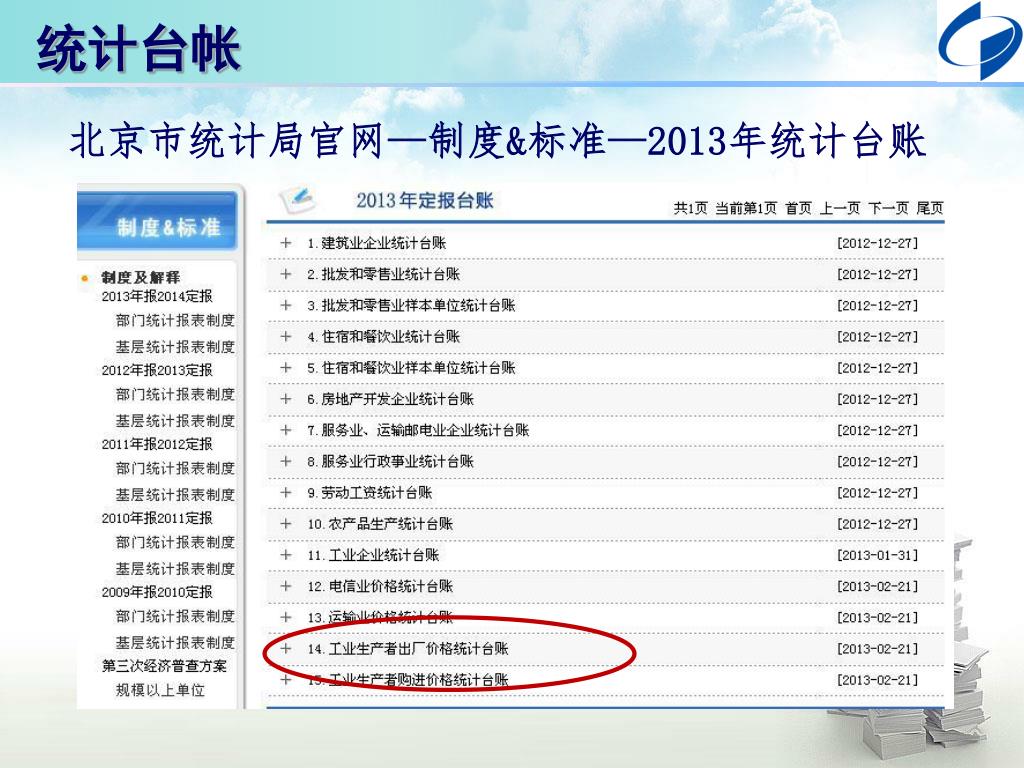Open 基层统计报表制度 under 2012年报2013定报
1024x768 pixels.
175,421
